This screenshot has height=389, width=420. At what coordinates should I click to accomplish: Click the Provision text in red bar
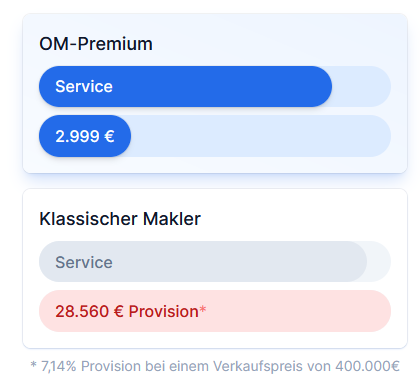click(x=163, y=312)
